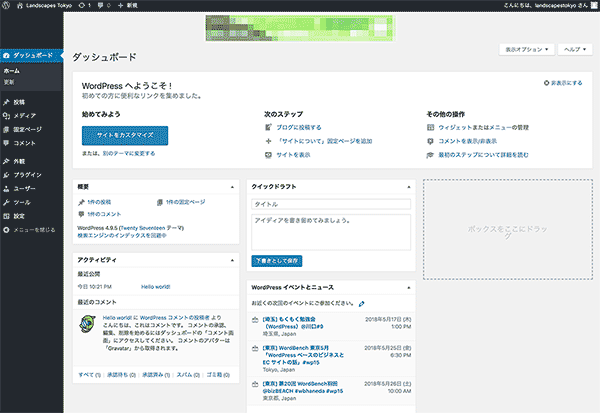Filter comments by 承認済み (1)
This screenshot has width=600, height=413.
[156, 375]
